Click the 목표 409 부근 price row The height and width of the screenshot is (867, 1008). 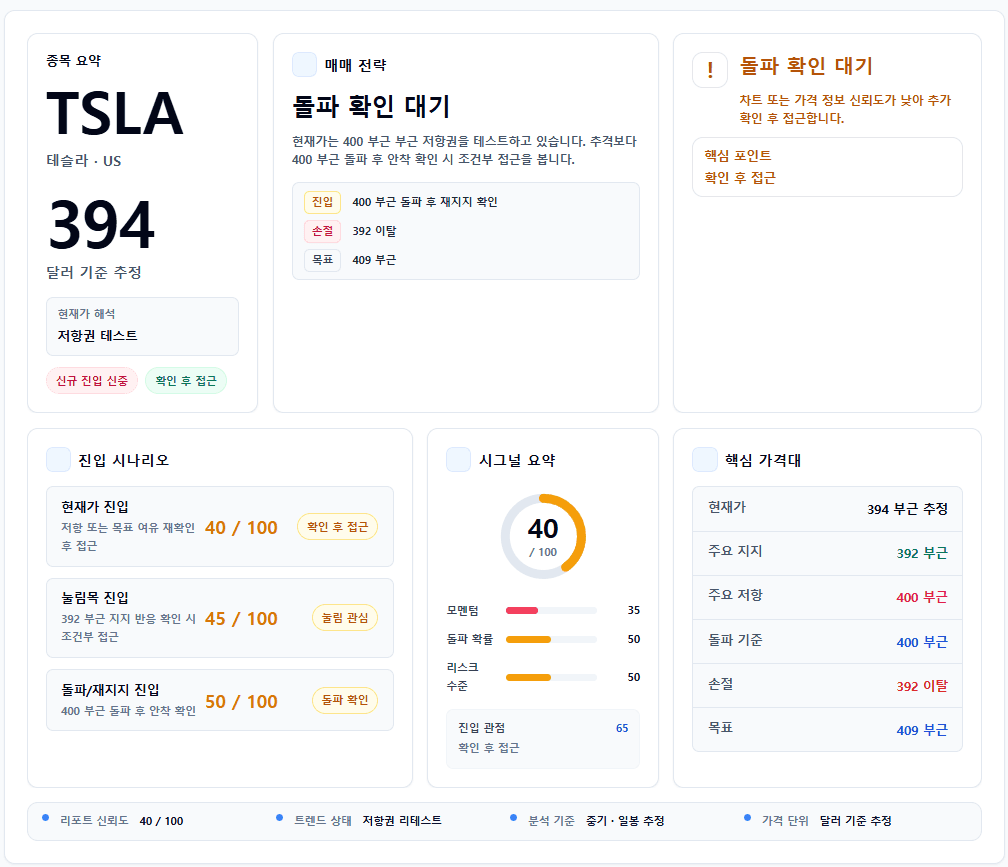827,729
